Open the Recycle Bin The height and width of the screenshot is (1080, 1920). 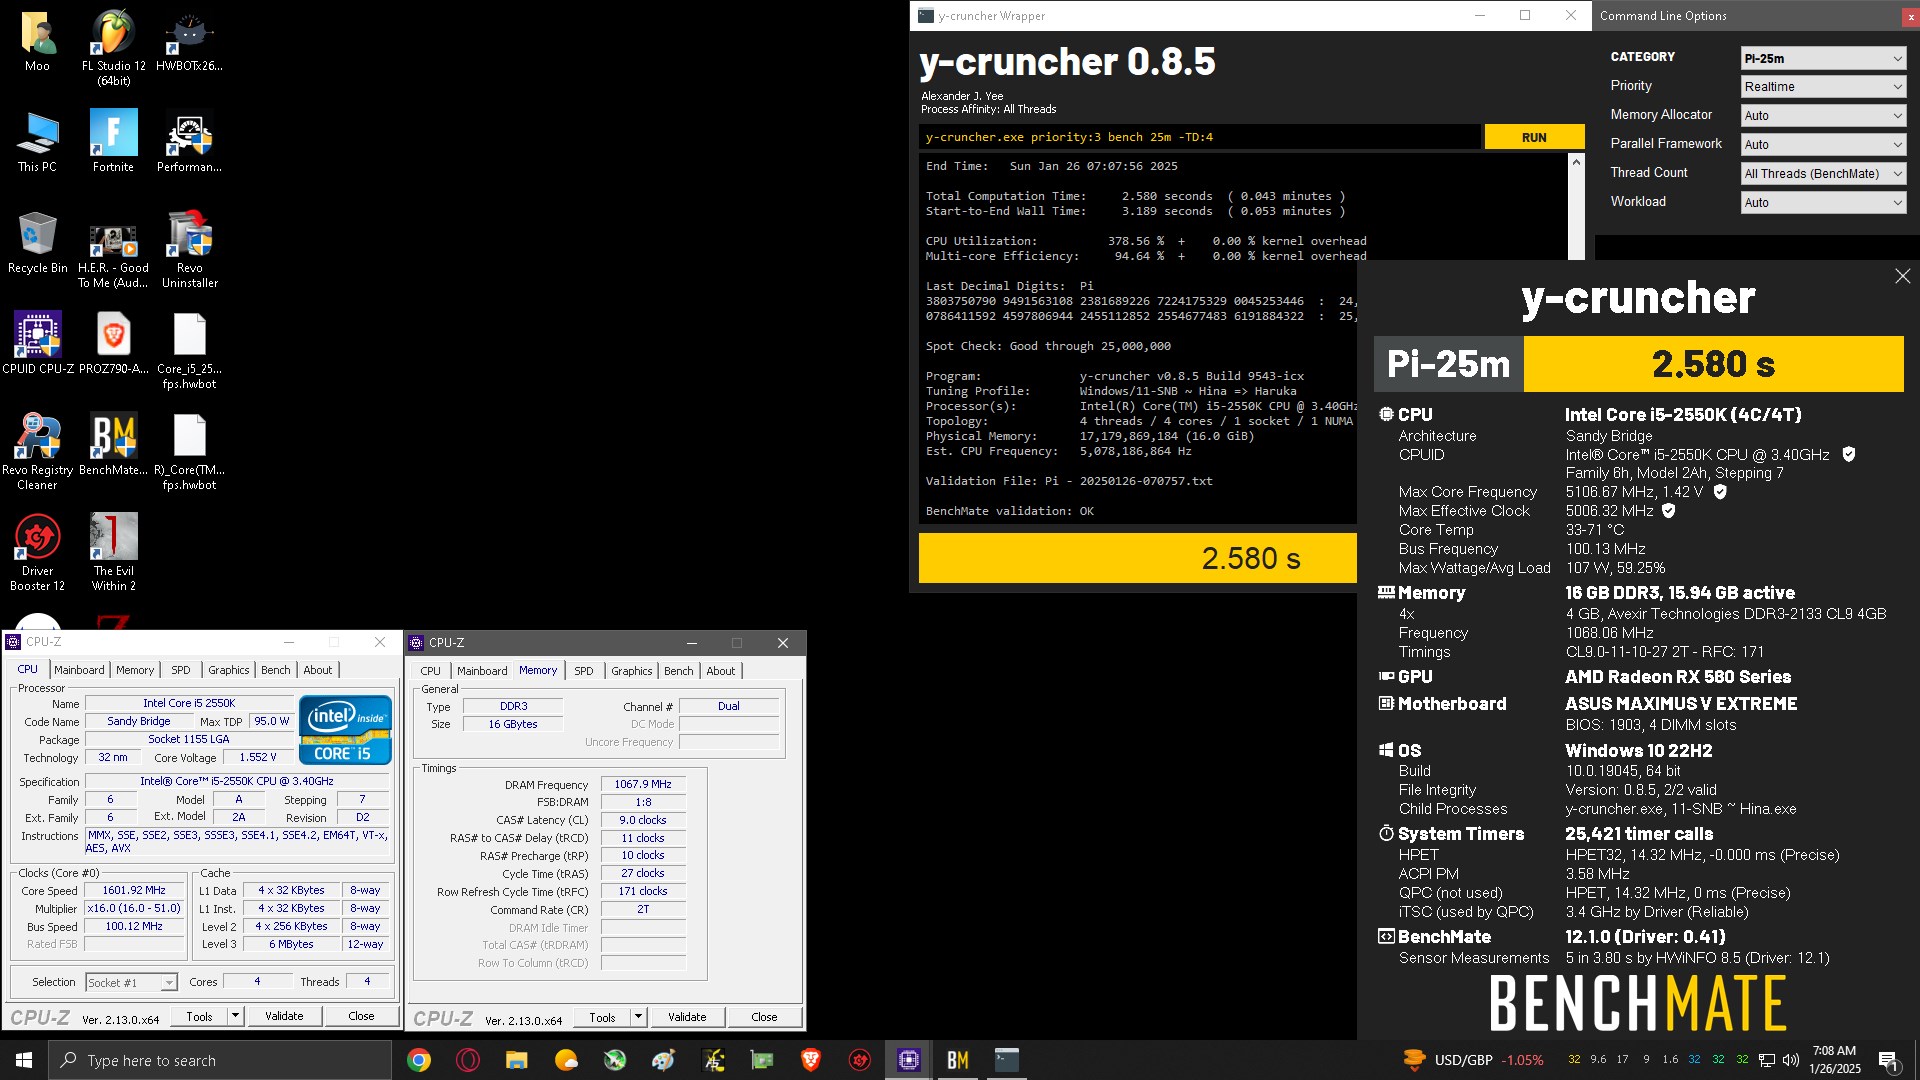(38, 242)
